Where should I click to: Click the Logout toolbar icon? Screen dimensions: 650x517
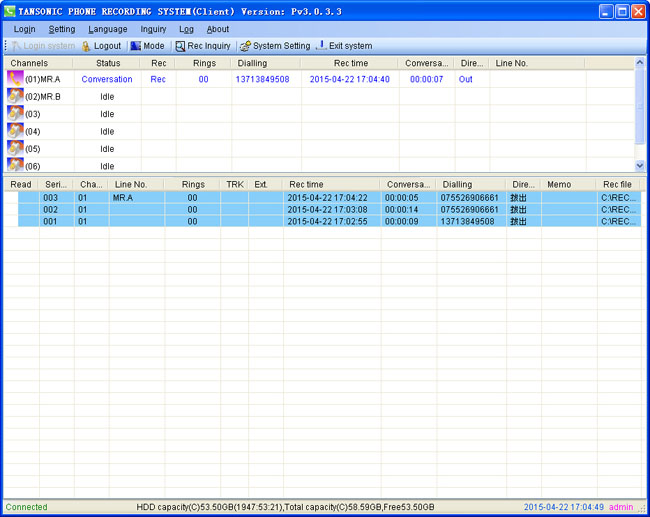pos(87,46)
